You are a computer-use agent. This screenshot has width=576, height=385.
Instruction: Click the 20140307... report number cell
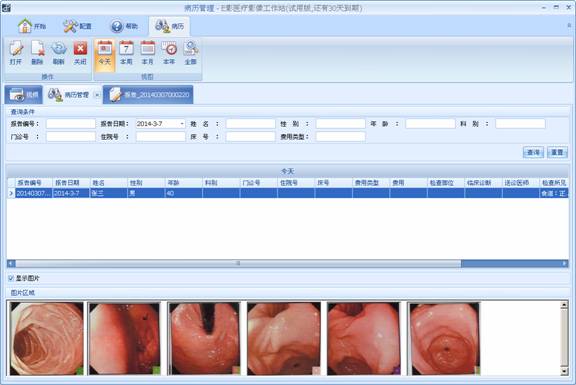coord(34,193)
